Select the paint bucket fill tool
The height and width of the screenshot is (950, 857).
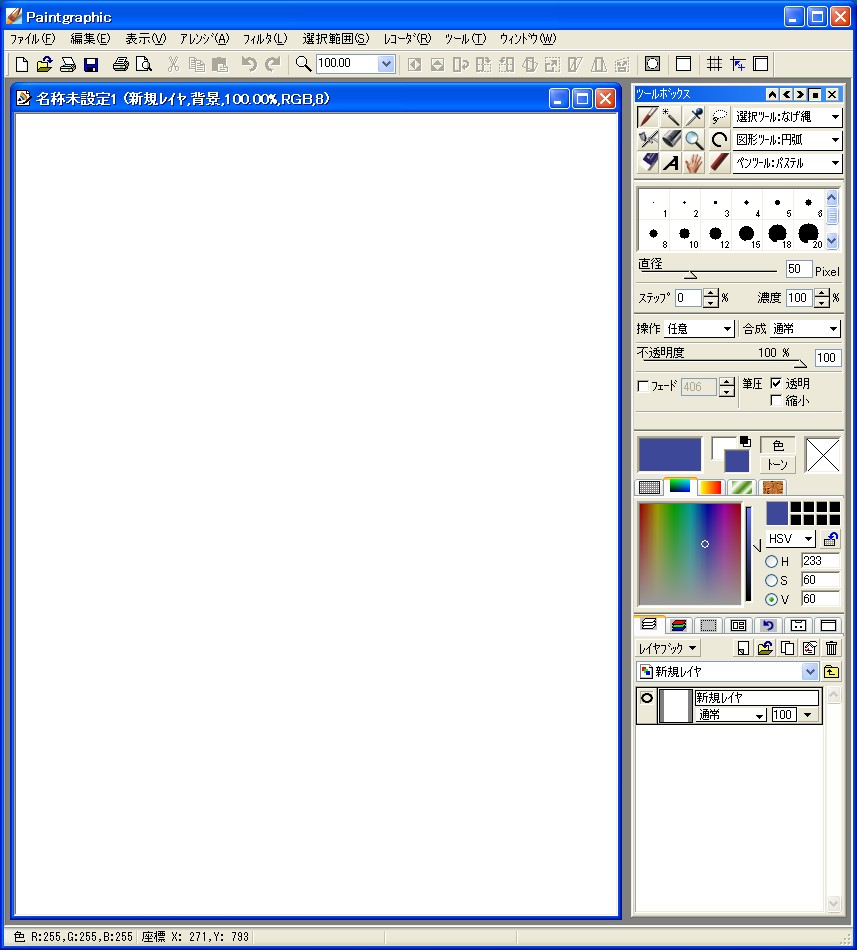(x=671, y=140)
